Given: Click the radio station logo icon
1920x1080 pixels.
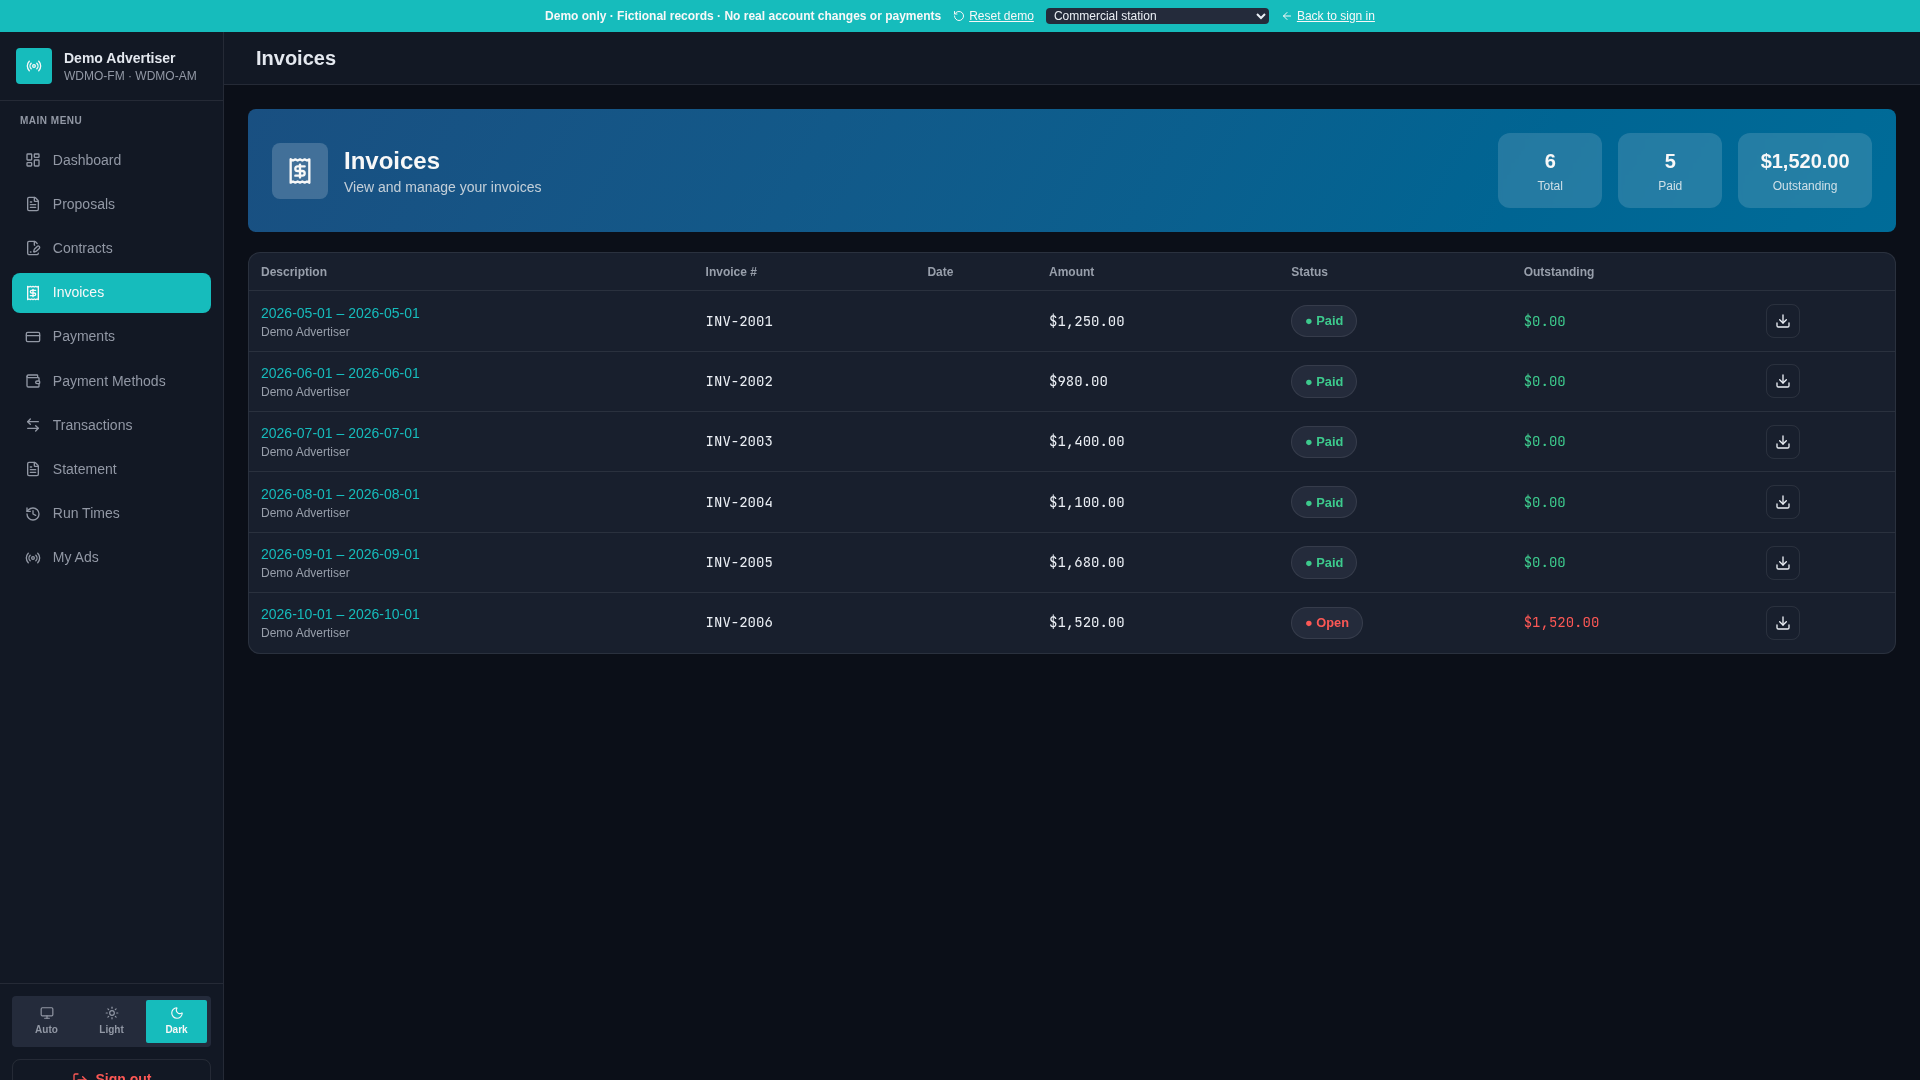Looking at the screenshot, I should (x=34, y=66).
